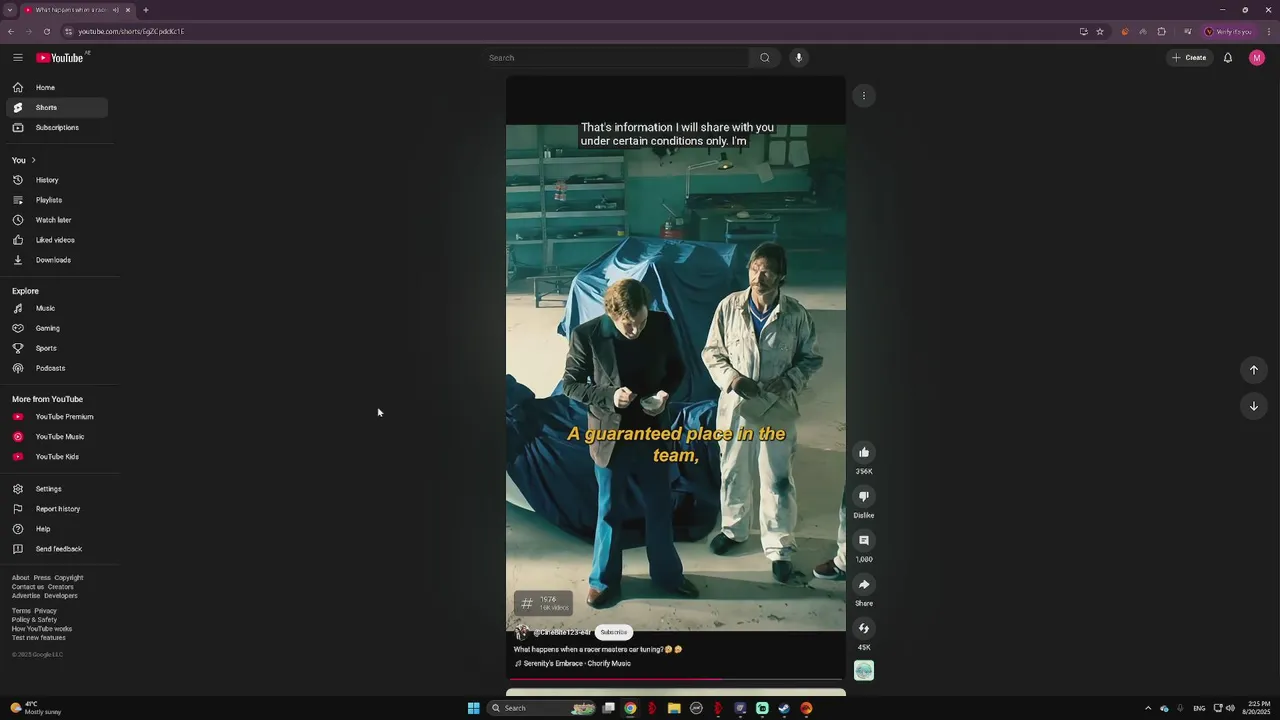Open the 1976 hashtag chip
This screenshot has height=720, width=1280.
(x=543, y=603)
